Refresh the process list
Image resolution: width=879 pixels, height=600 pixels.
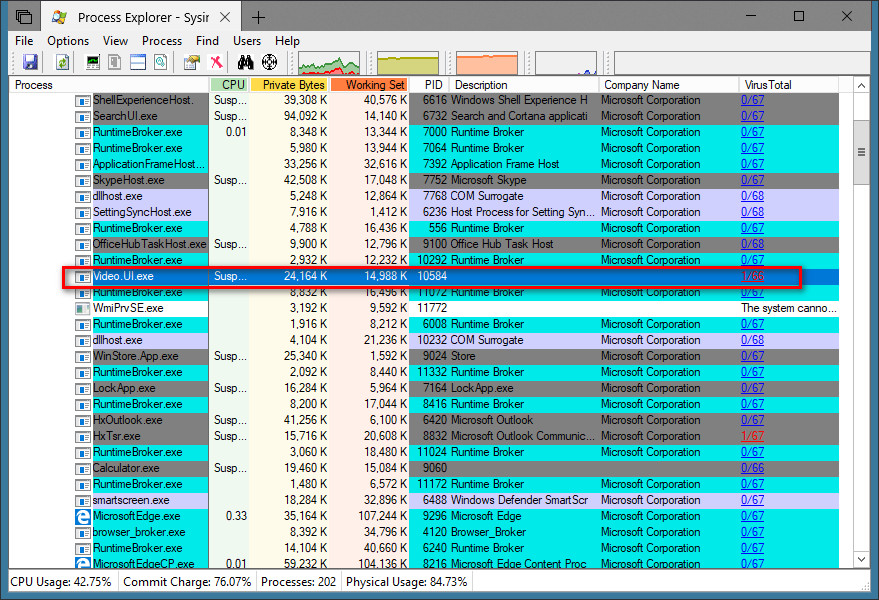pos(61,61)
